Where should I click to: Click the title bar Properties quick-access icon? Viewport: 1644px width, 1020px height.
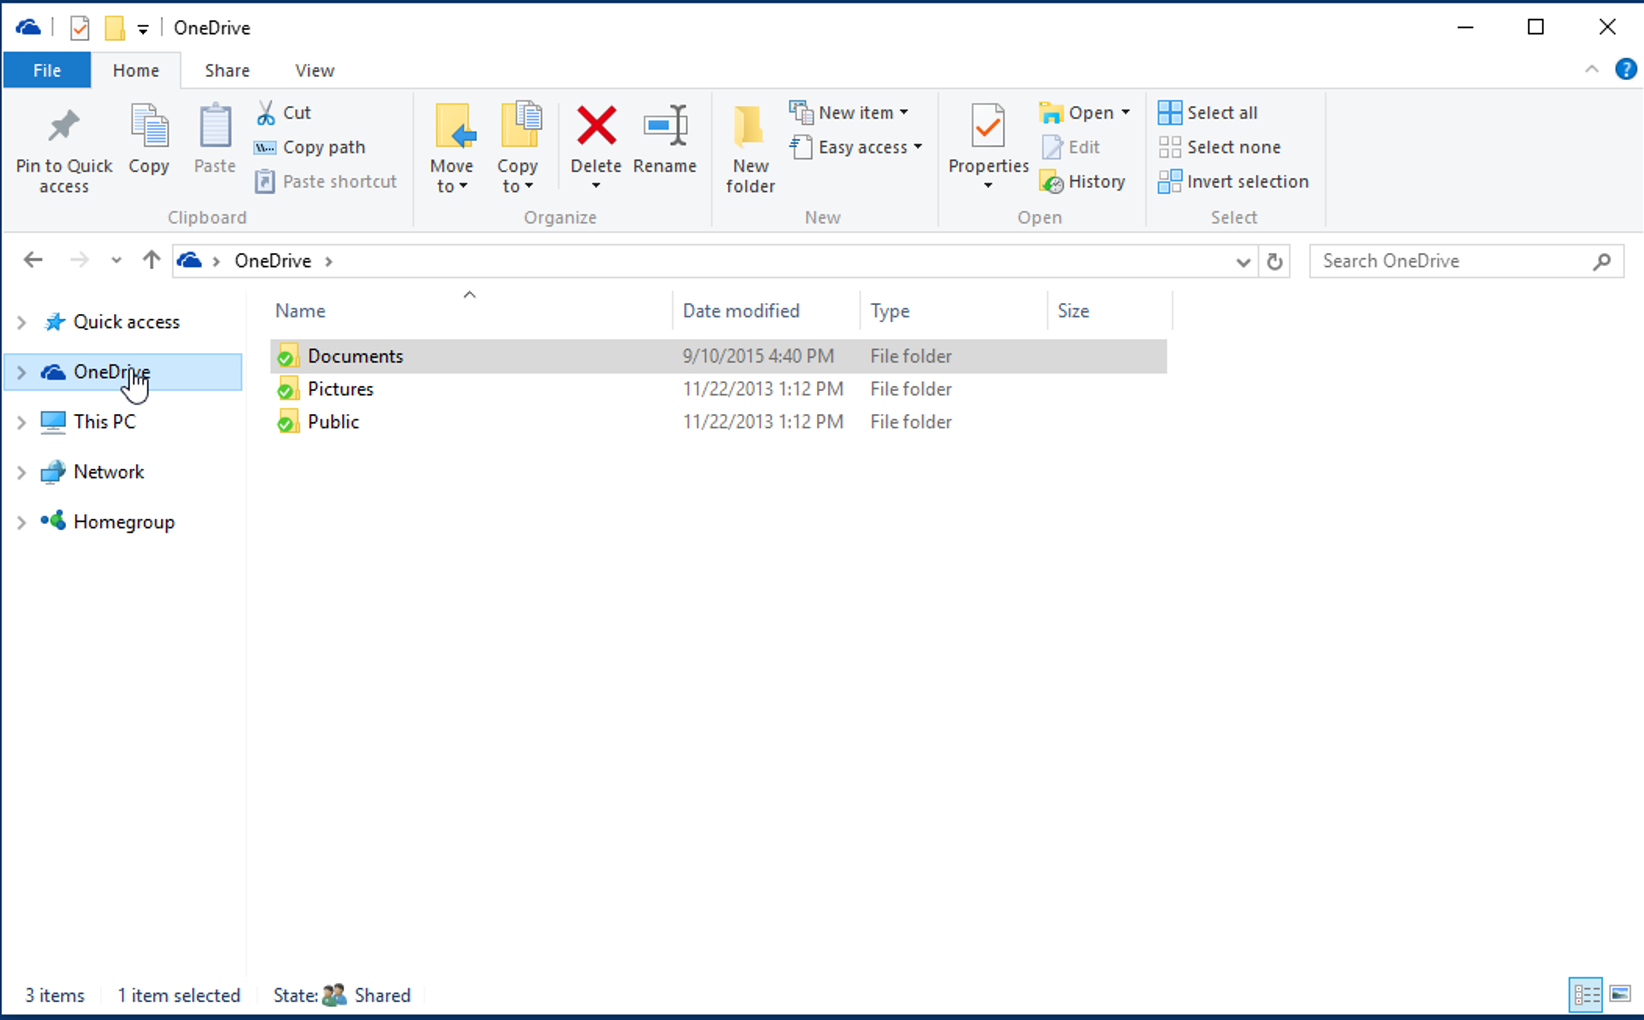coord(80,28)
